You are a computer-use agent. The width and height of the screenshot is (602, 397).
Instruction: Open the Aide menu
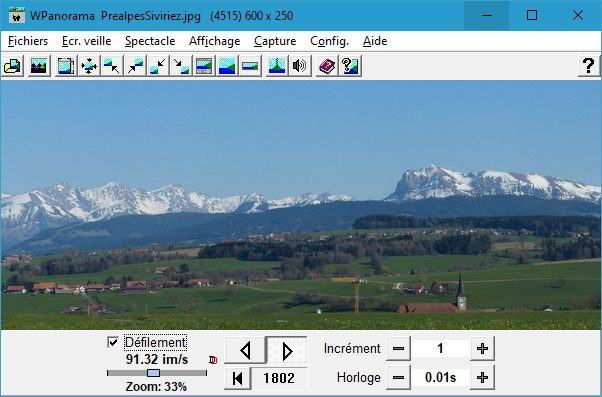pos(375,41)
